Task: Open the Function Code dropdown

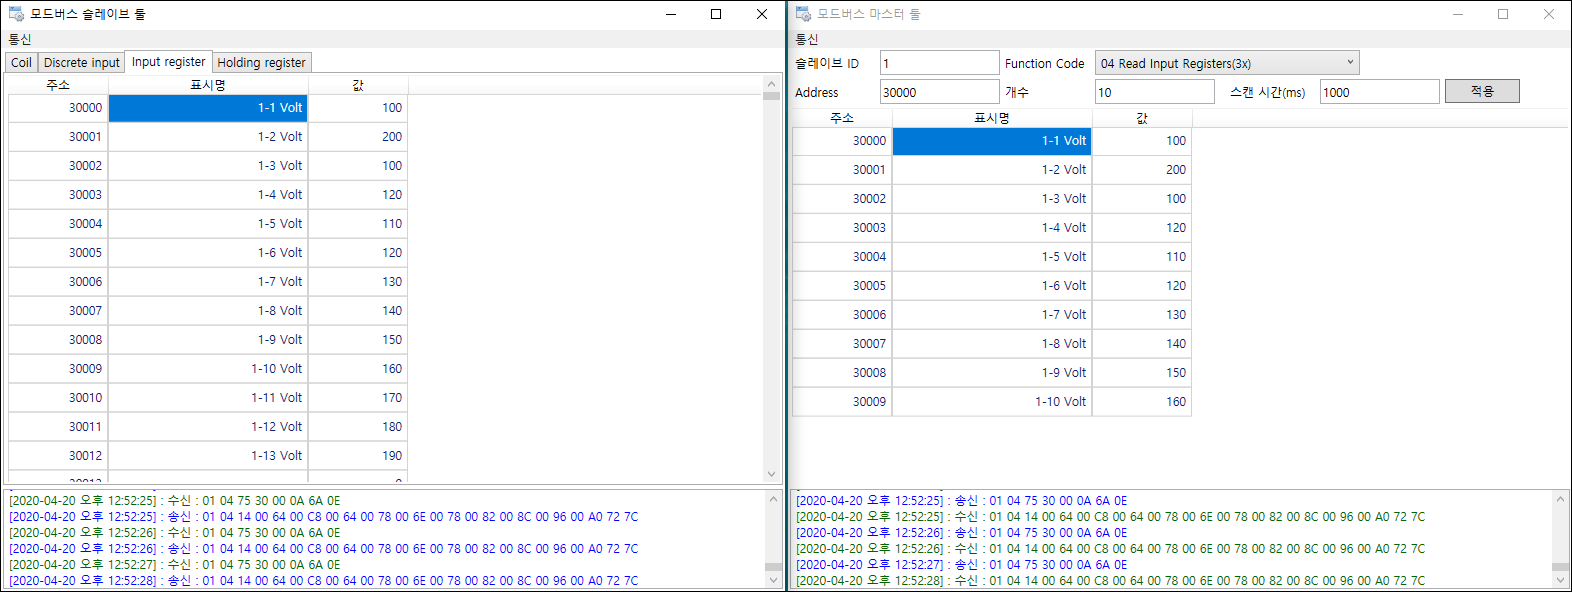Action: [x=1227, y=63]
